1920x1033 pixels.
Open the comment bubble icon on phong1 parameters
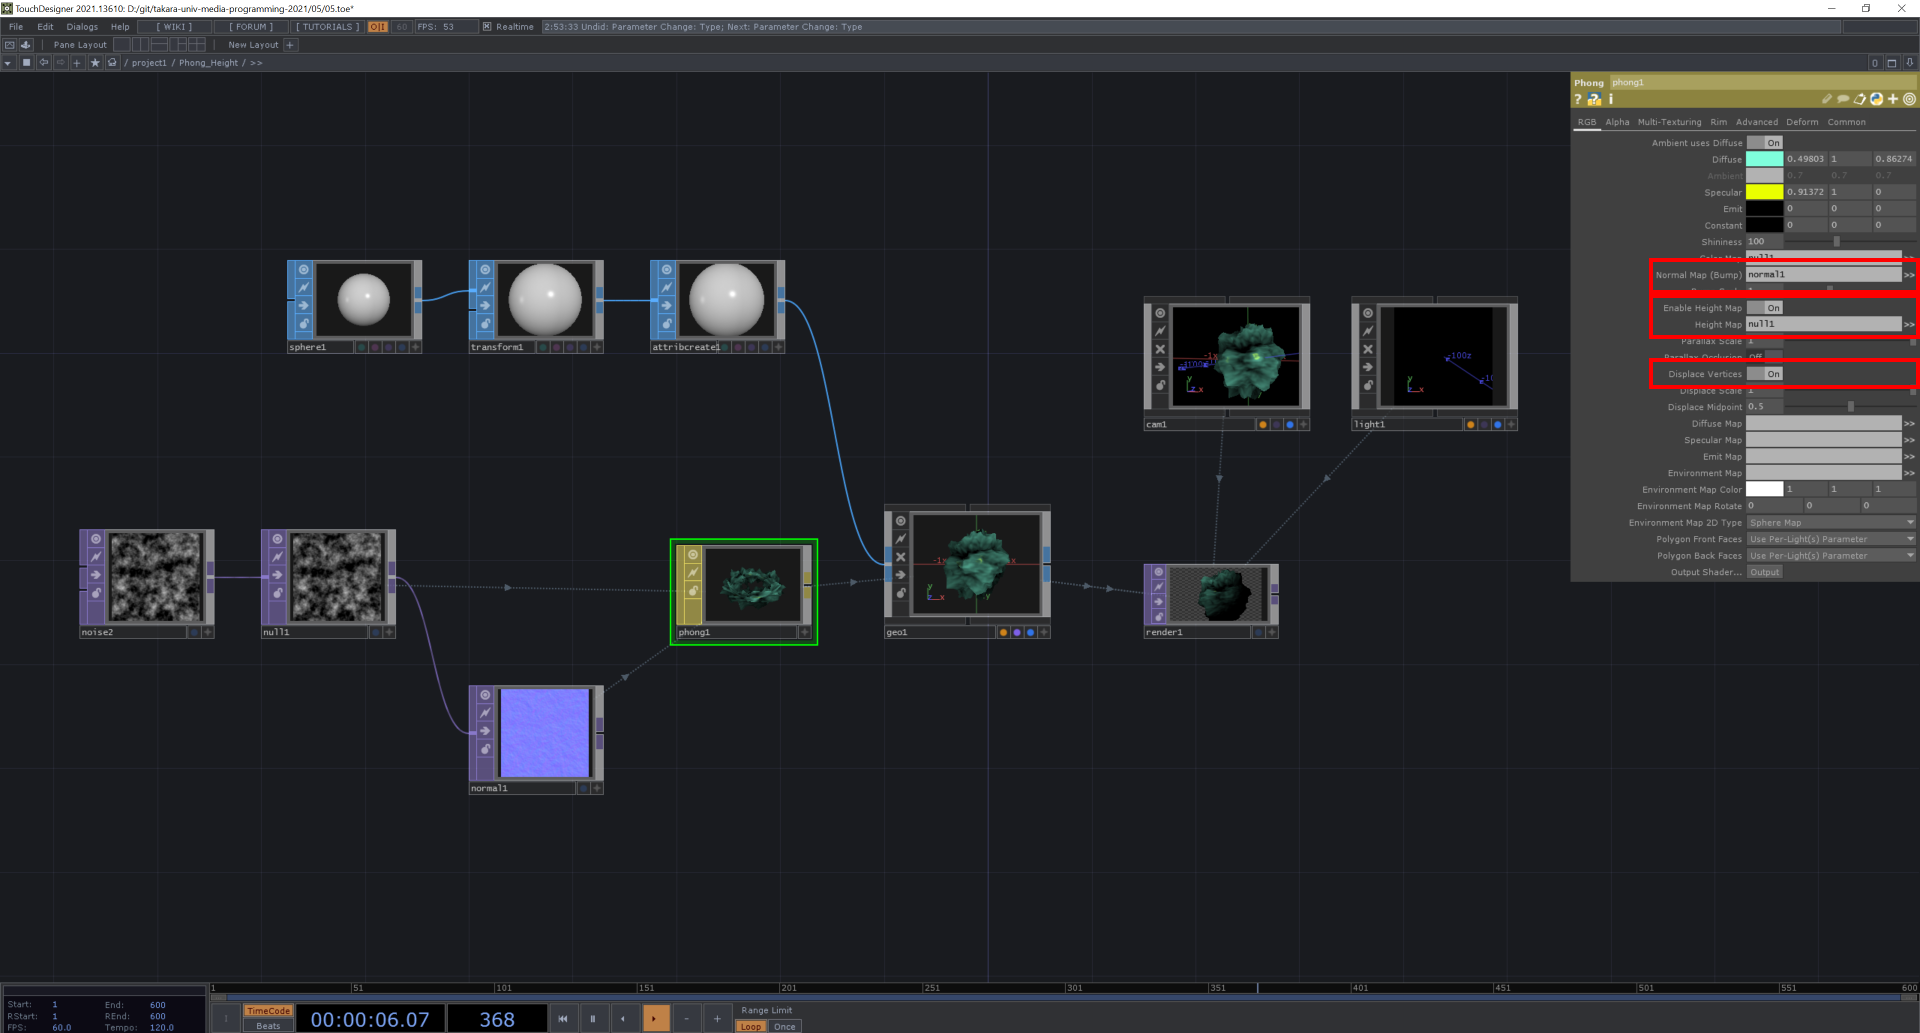click(x=1843, y=99)
